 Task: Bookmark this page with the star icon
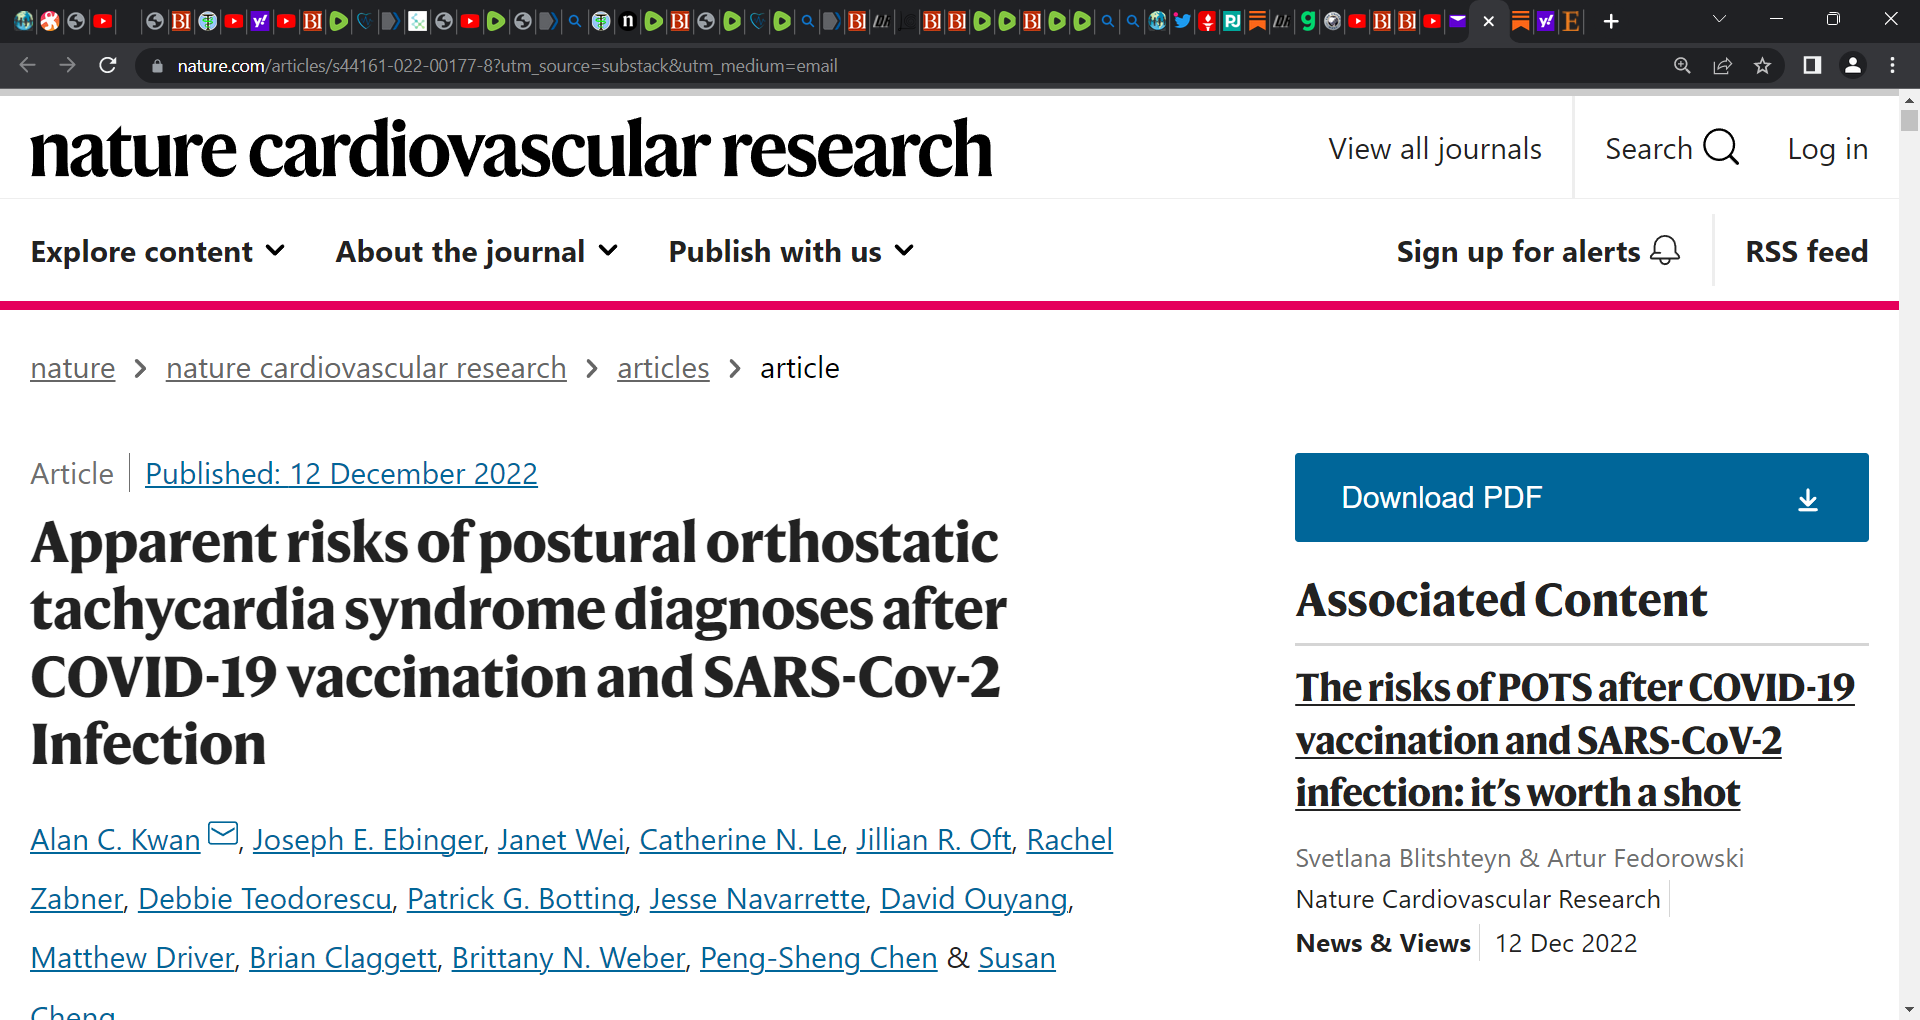pyautogui.click(x=1762, y=65)
